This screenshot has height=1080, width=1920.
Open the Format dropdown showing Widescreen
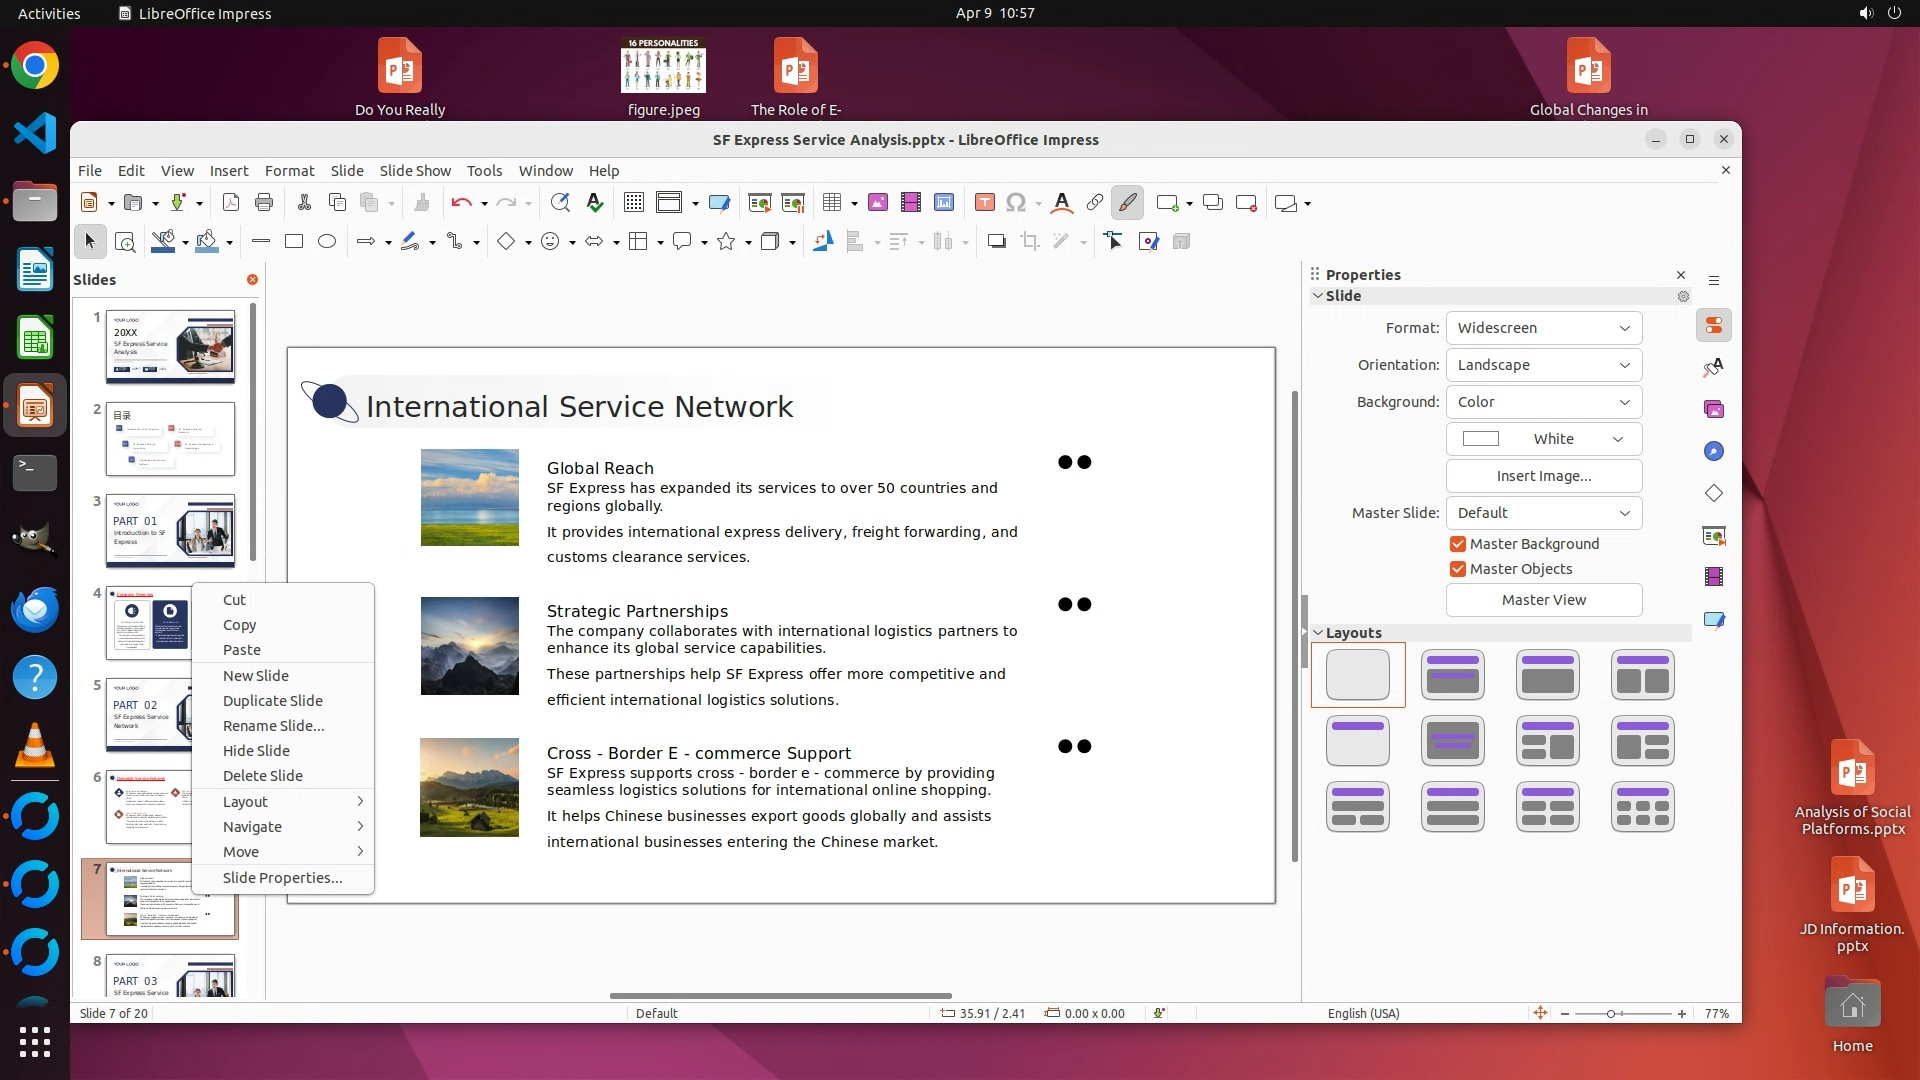(x=1543, y=328)
